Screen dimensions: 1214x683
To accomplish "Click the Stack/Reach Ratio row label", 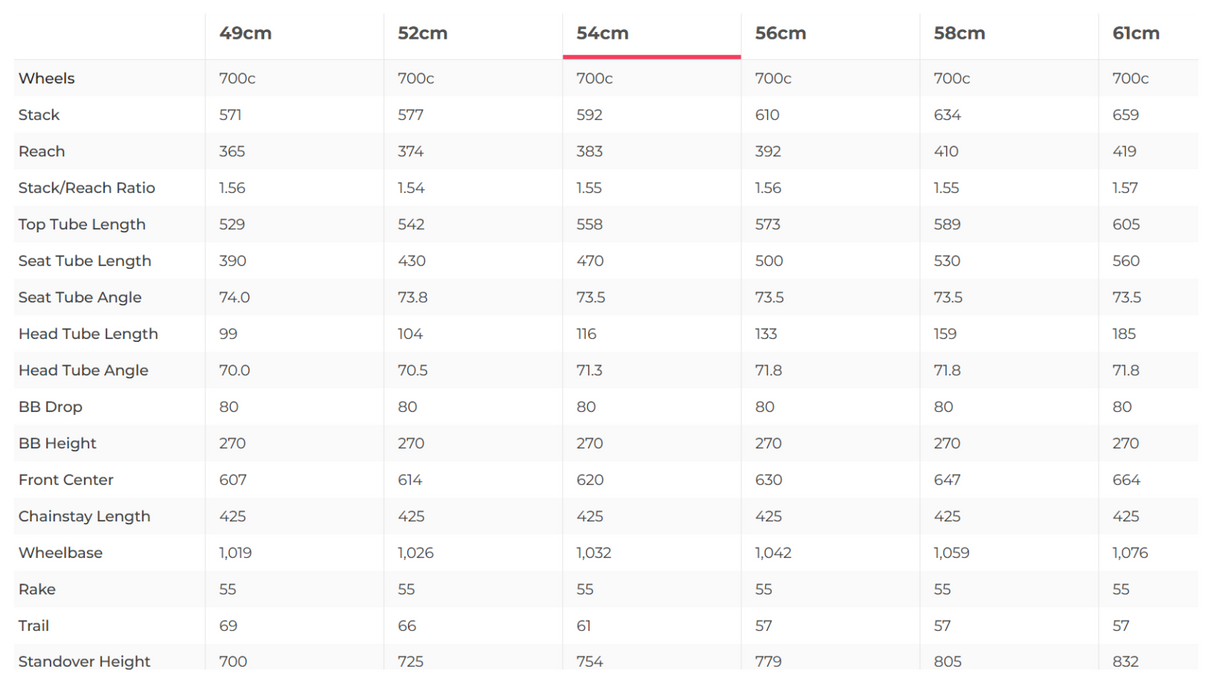I will pos(87,188).
